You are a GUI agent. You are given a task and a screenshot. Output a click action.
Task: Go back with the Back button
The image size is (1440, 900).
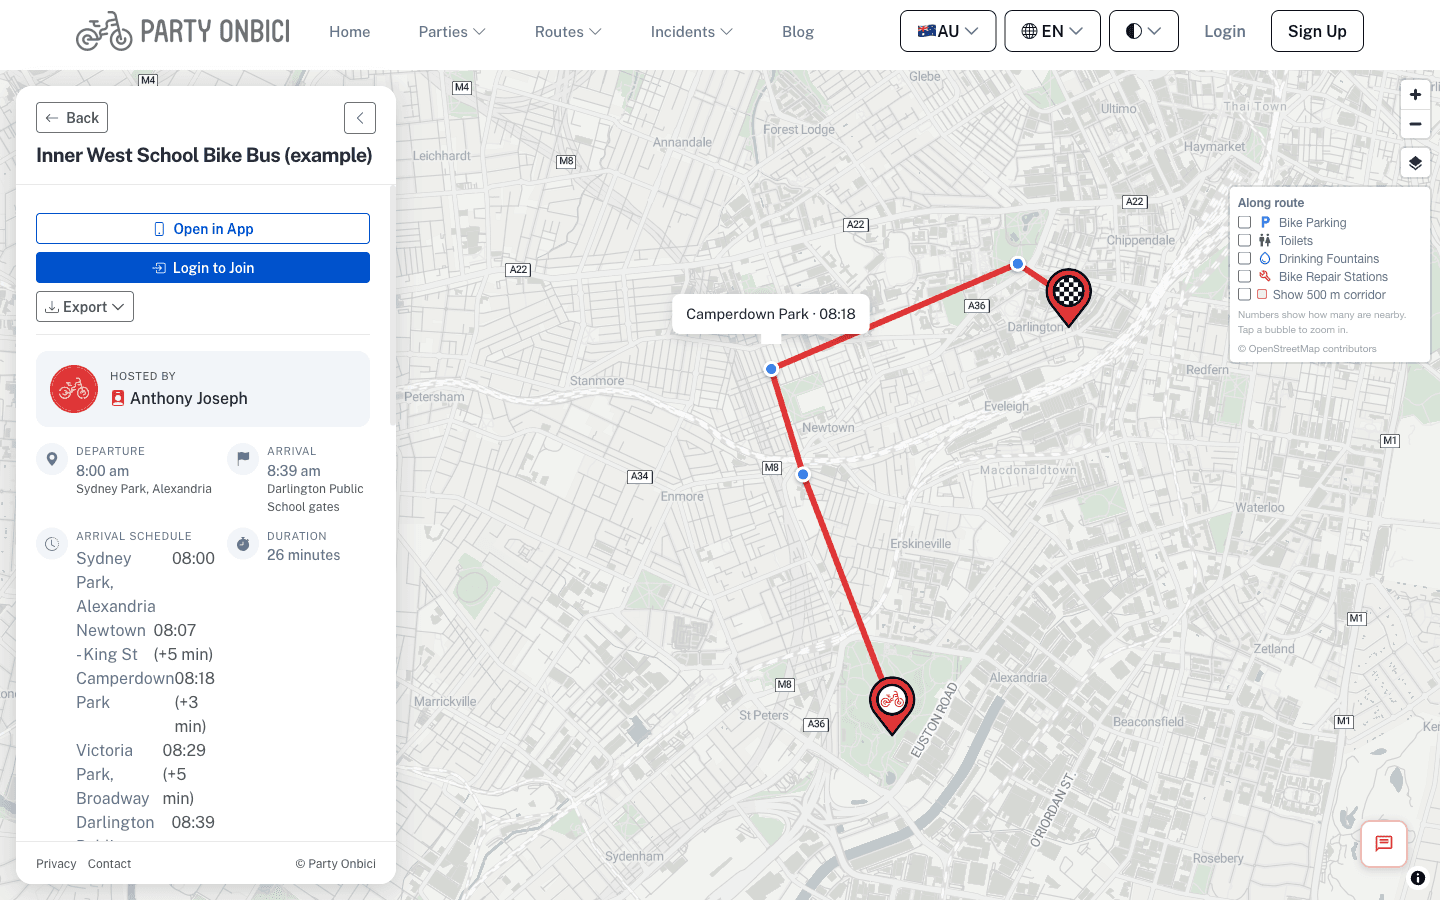pyautogui.click(x=72, y=118)
